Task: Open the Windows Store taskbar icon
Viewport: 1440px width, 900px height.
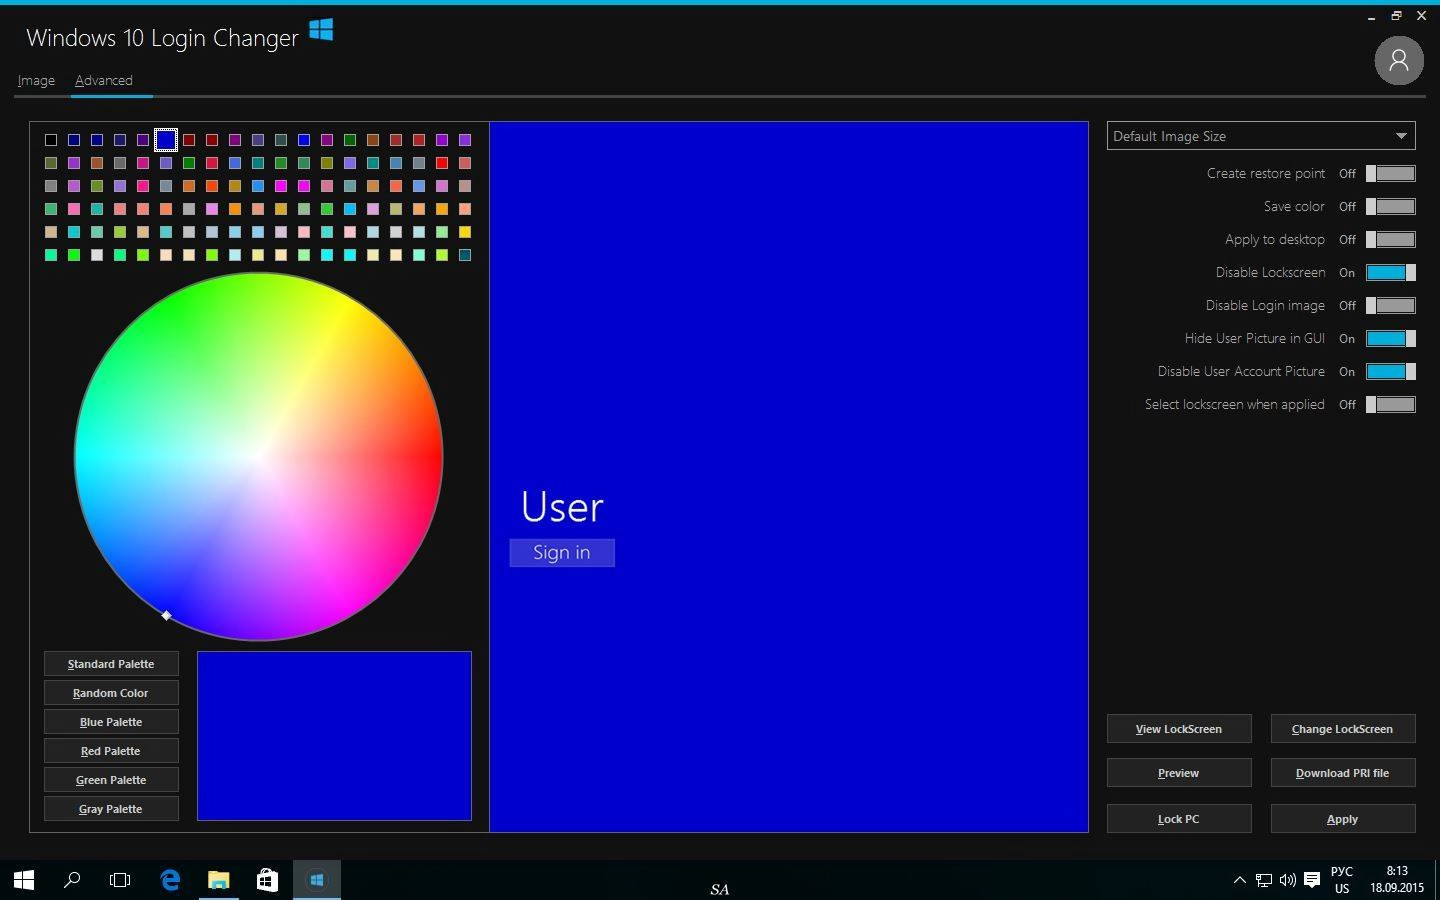Action: click(x=267, y=880)
